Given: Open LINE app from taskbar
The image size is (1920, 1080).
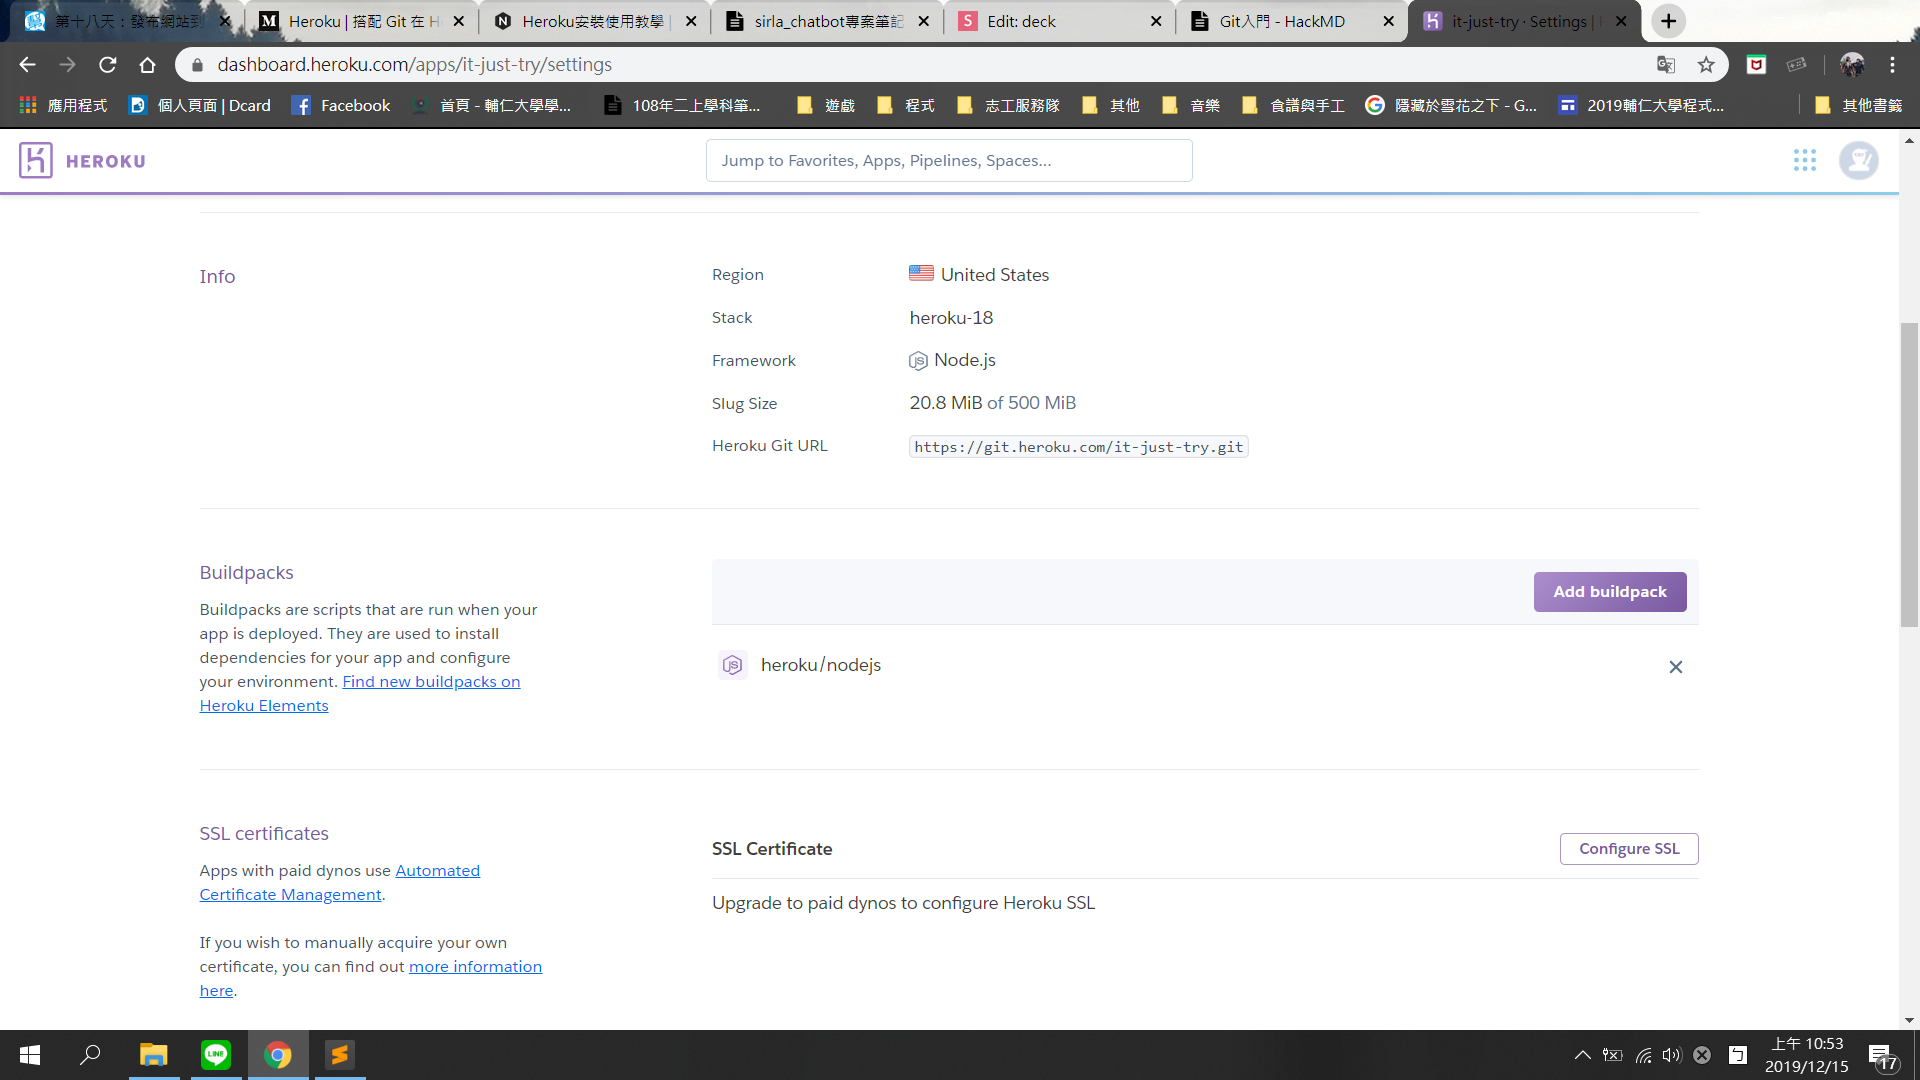Looking at the screenshot, I should point(216,1055).
